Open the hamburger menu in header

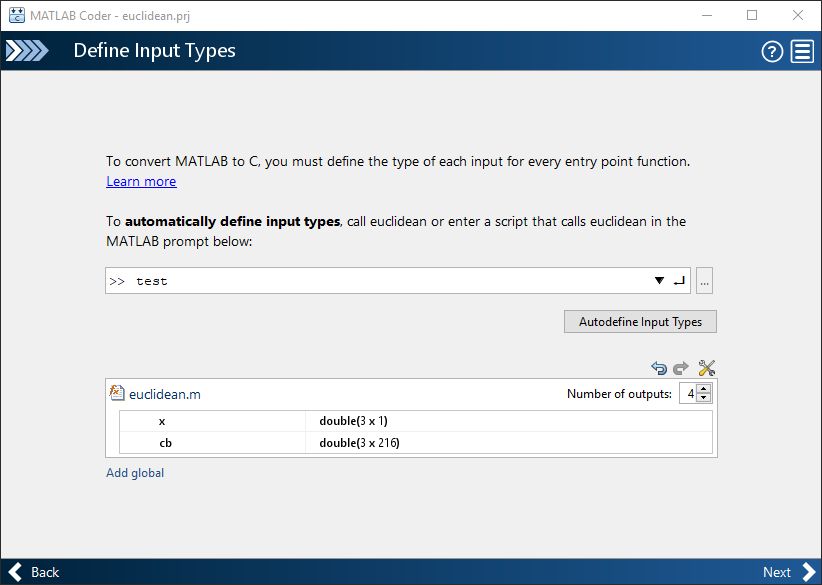[802, 52]
